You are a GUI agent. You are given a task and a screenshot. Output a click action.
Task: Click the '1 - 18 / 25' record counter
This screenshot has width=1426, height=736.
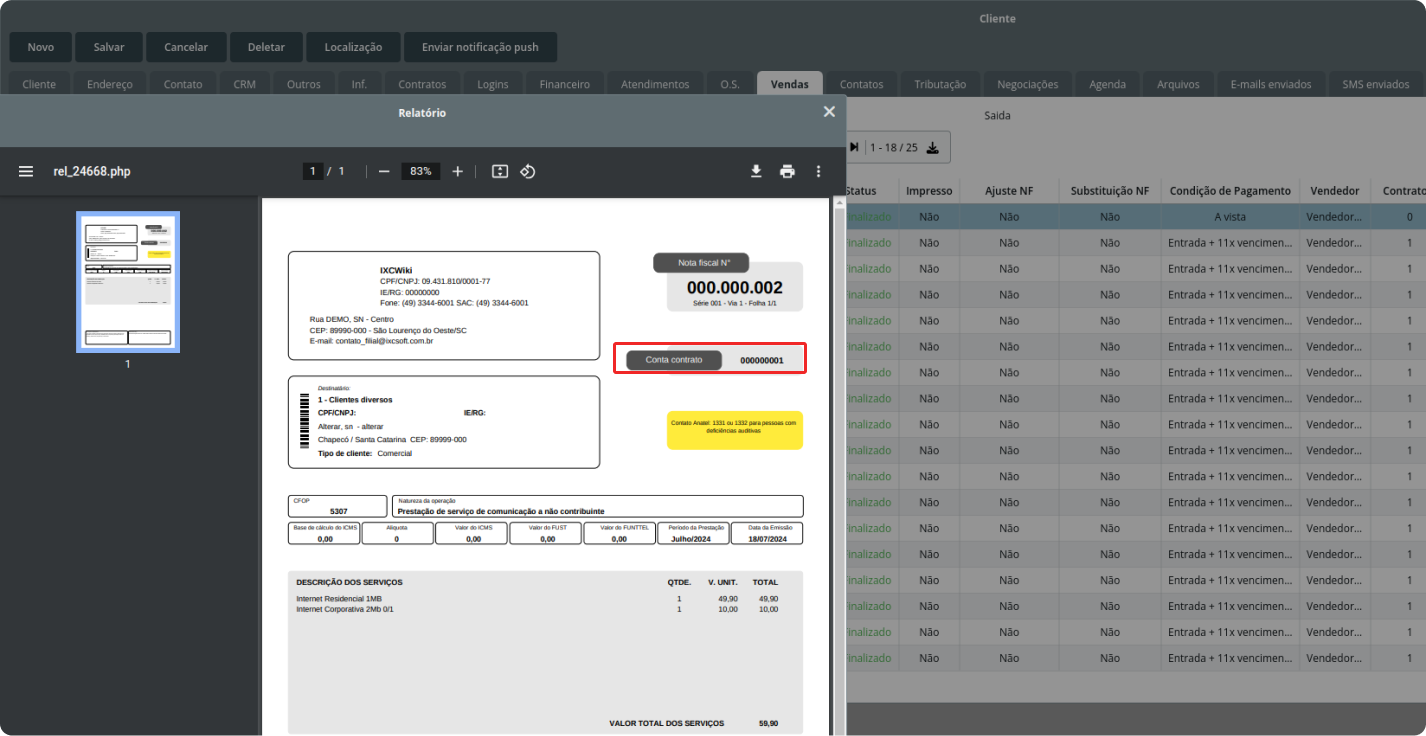tap(894, 147)
